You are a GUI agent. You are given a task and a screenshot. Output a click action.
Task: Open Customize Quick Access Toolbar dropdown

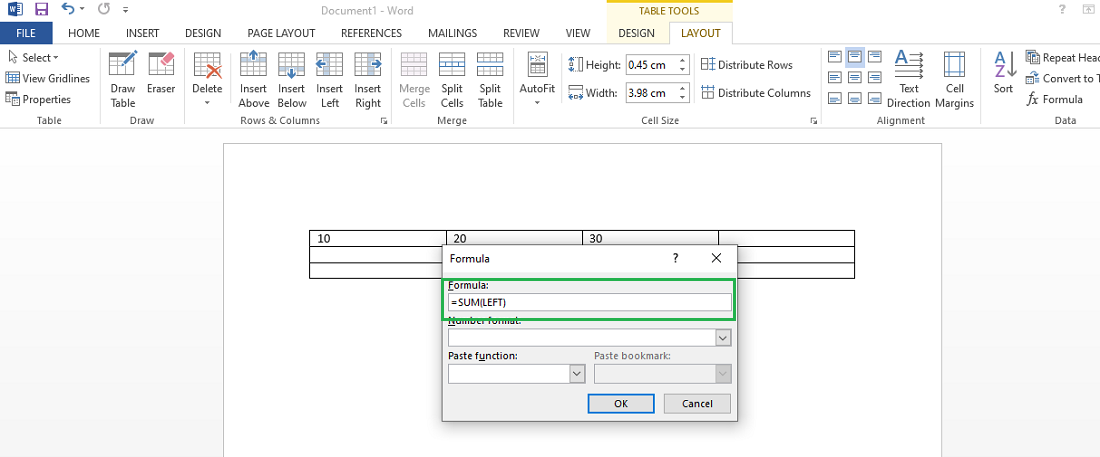pyautogui.click(x=125, y=11)
